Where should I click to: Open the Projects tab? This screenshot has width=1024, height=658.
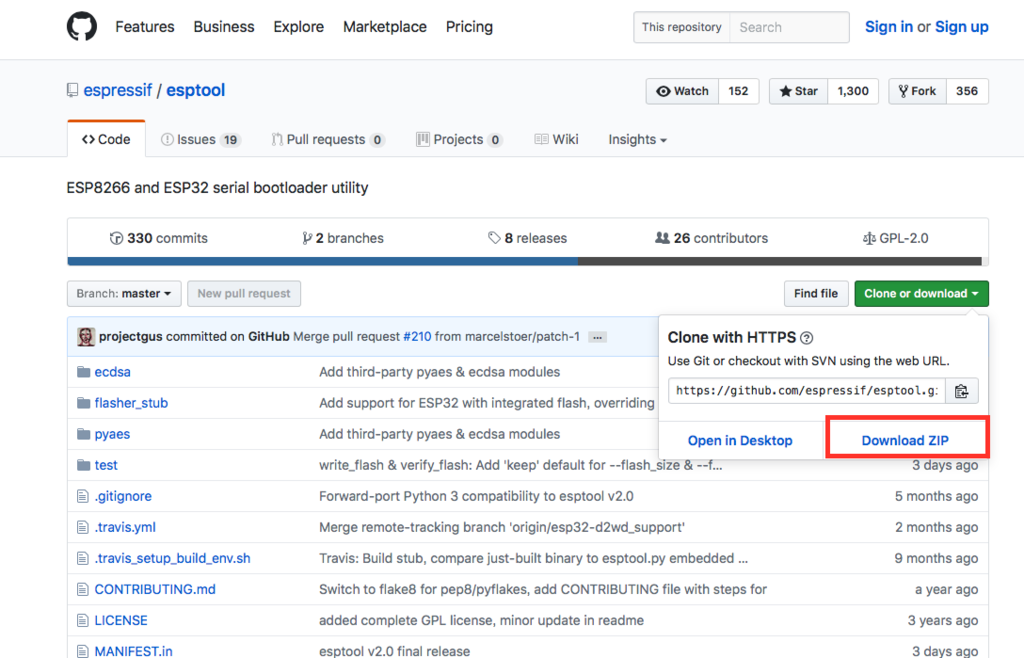pos(459,140)
